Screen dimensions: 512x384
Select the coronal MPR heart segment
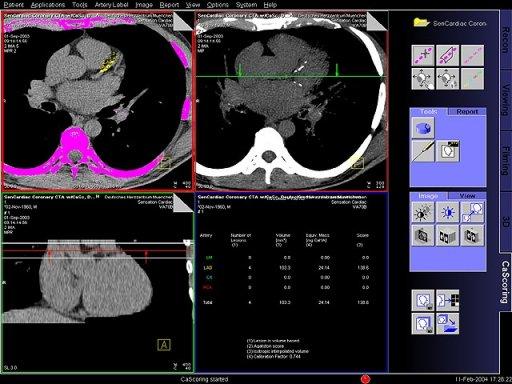(x=97, y=283)
